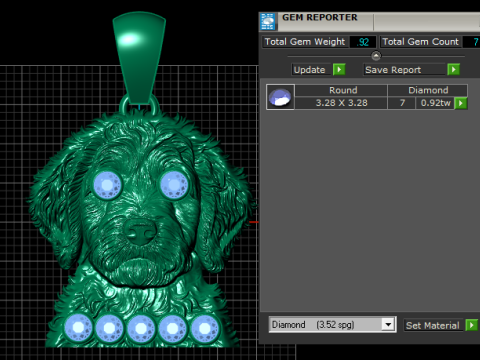Image resolution: width=480 pixels, height=360 pixels.
Task: Click the Total Gem Count value
Action: tap(472, 42)
